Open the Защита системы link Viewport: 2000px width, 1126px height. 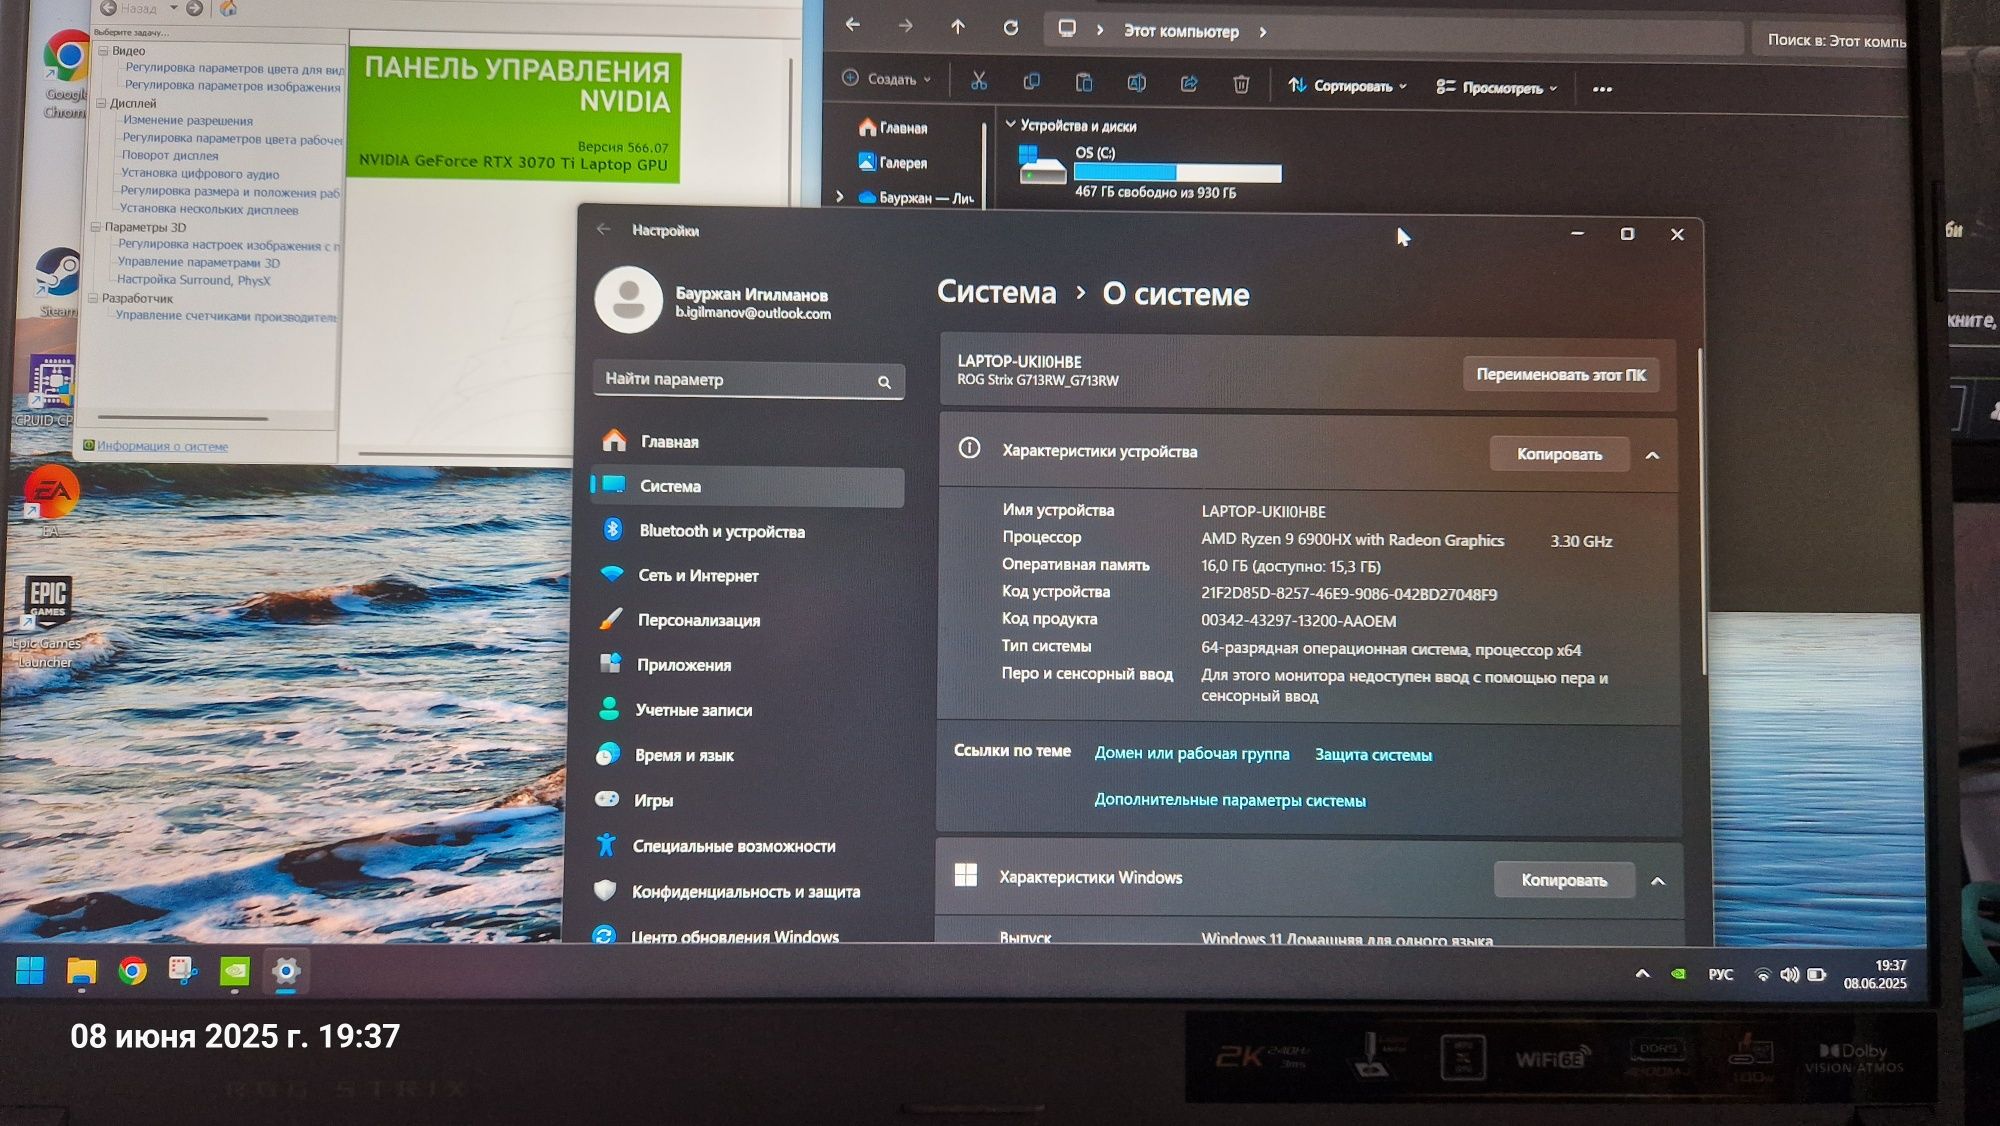[x=1373, y=755]
